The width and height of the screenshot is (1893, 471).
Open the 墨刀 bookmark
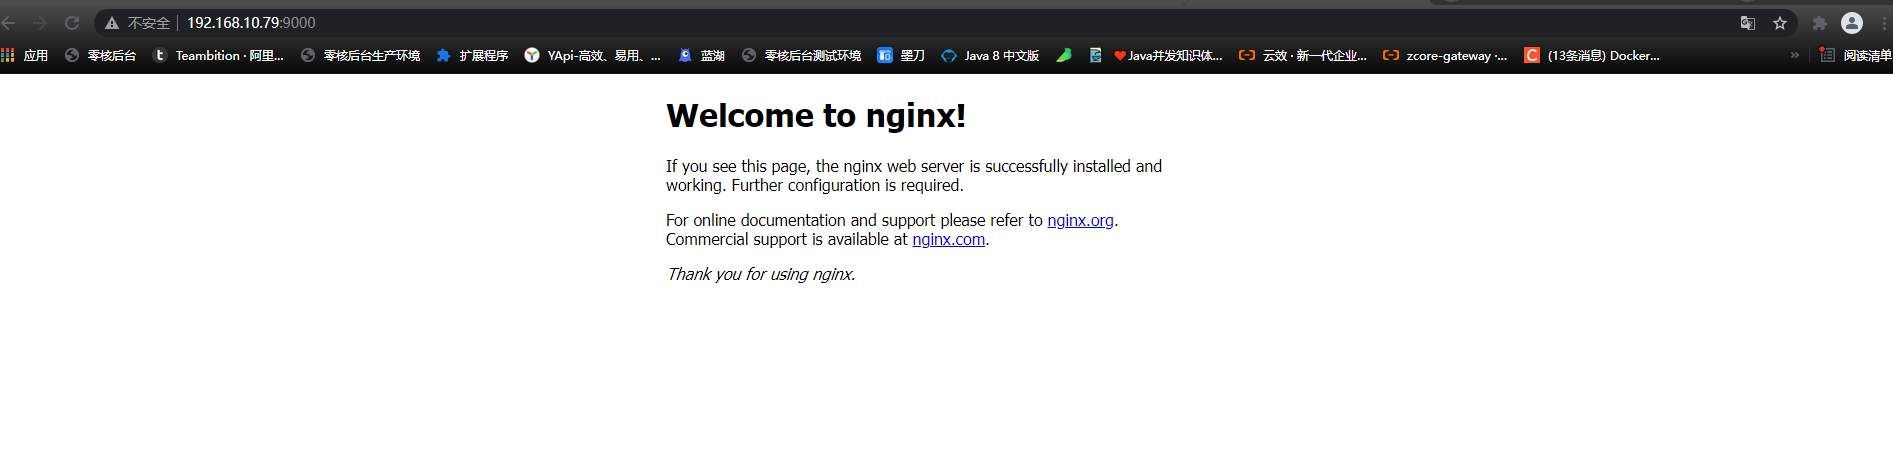pyautogui.click(x=900, y=55)
